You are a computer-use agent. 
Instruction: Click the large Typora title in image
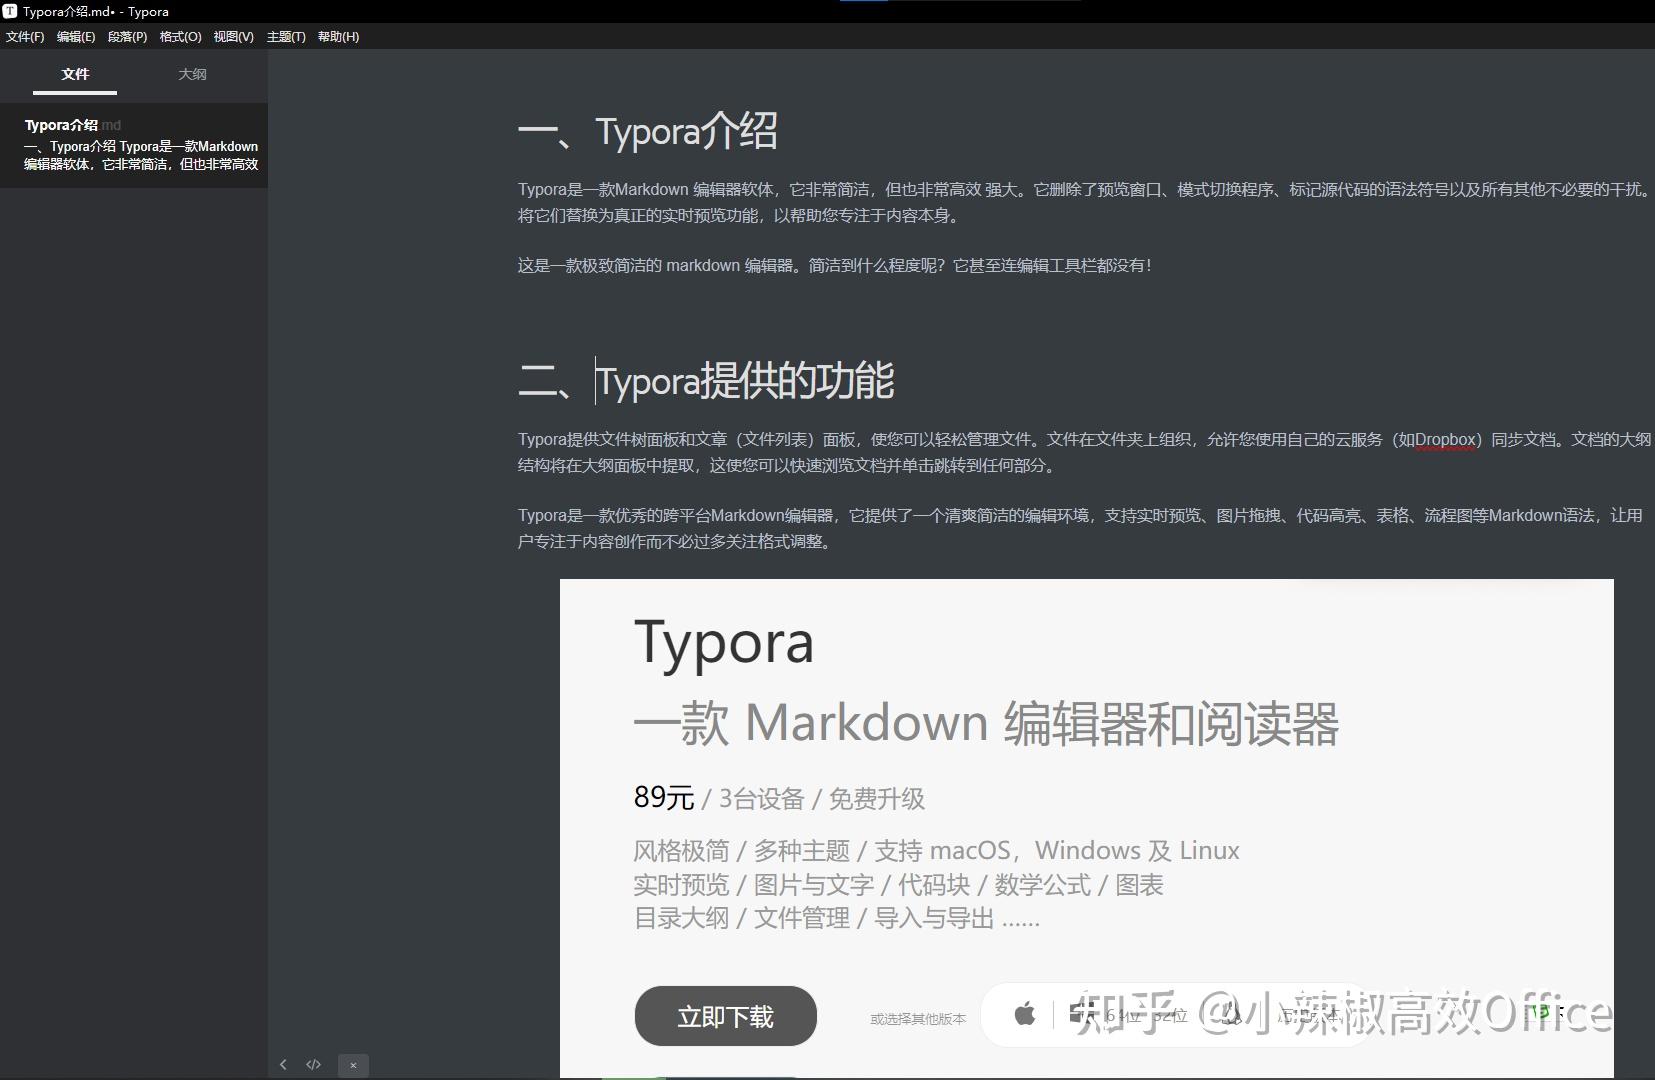724,643
